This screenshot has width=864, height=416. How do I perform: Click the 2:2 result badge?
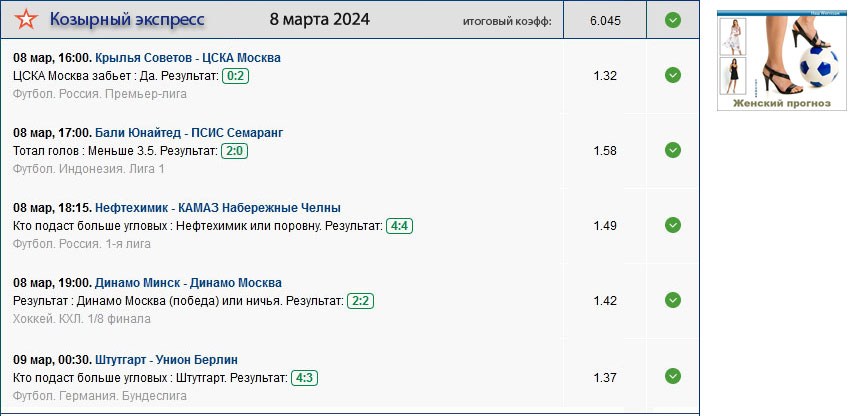(360, 301)
